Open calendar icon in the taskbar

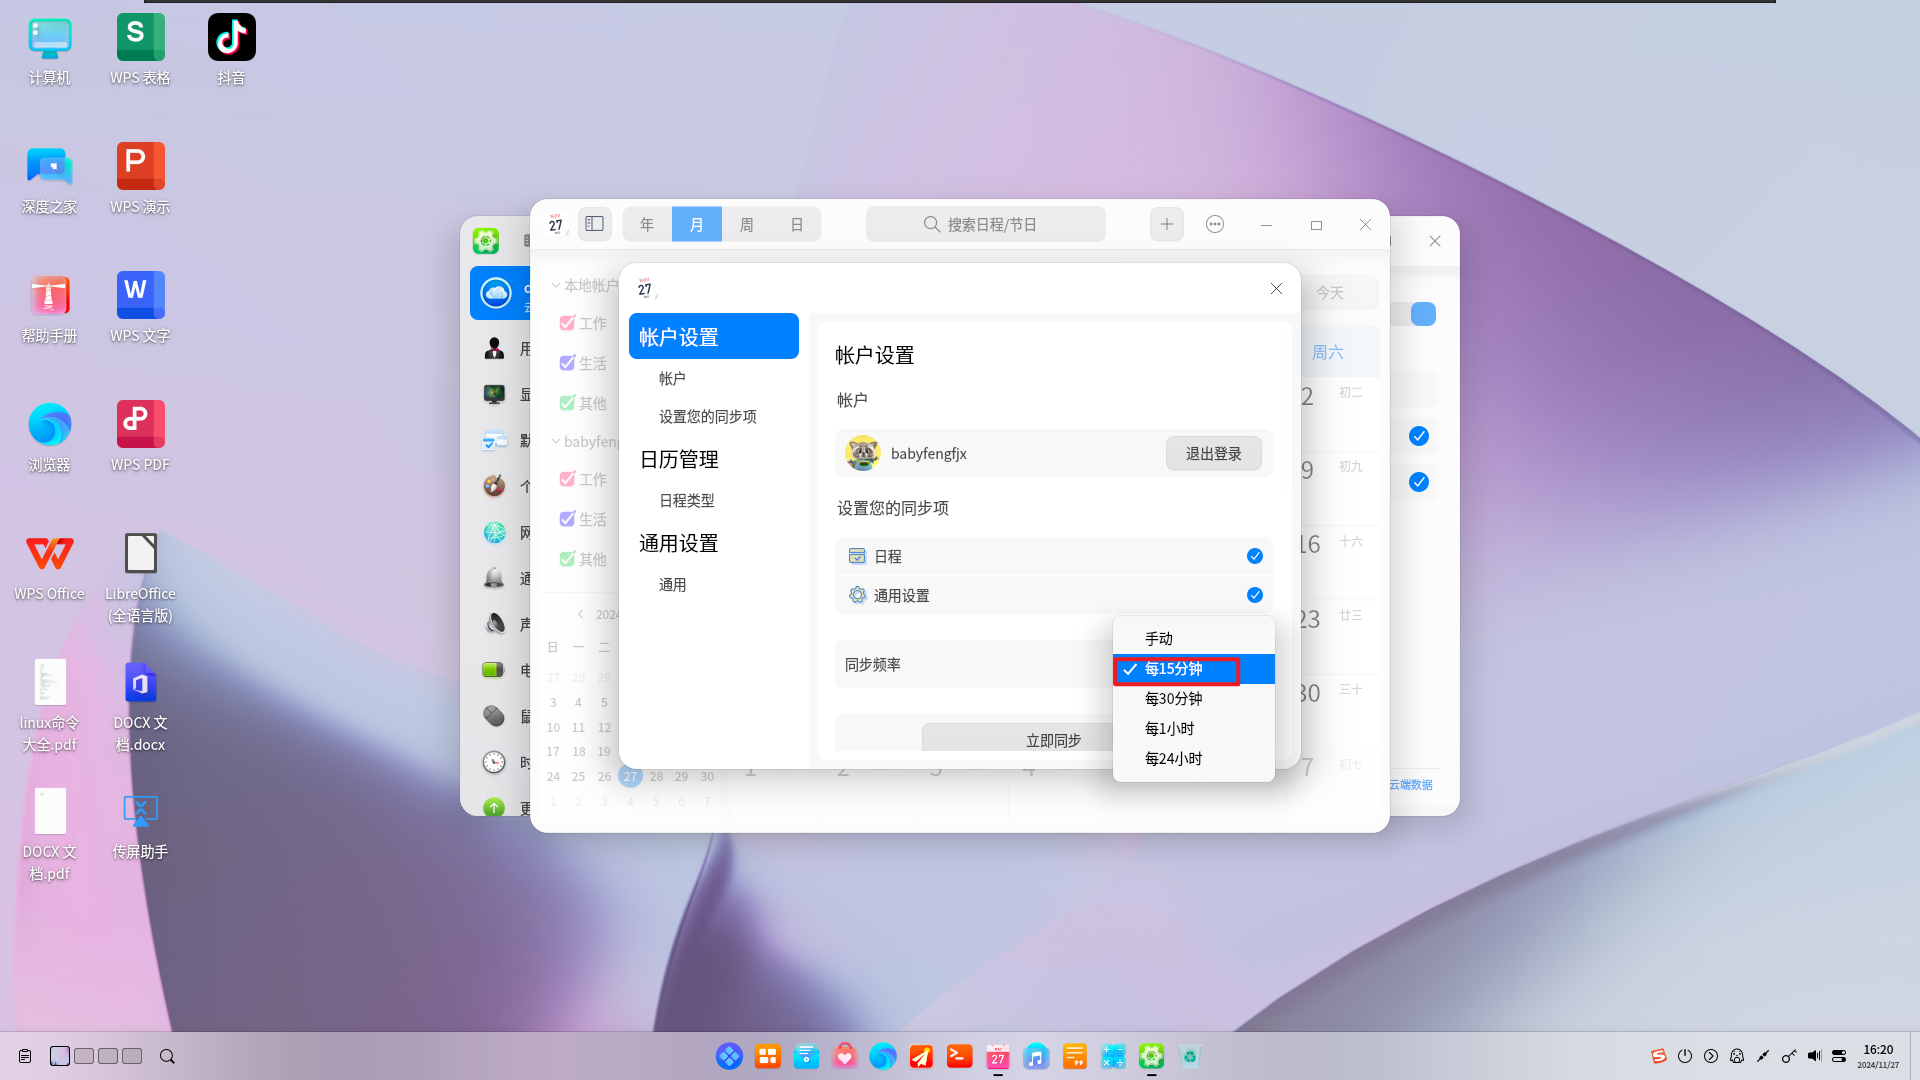tap(998, 1056)
